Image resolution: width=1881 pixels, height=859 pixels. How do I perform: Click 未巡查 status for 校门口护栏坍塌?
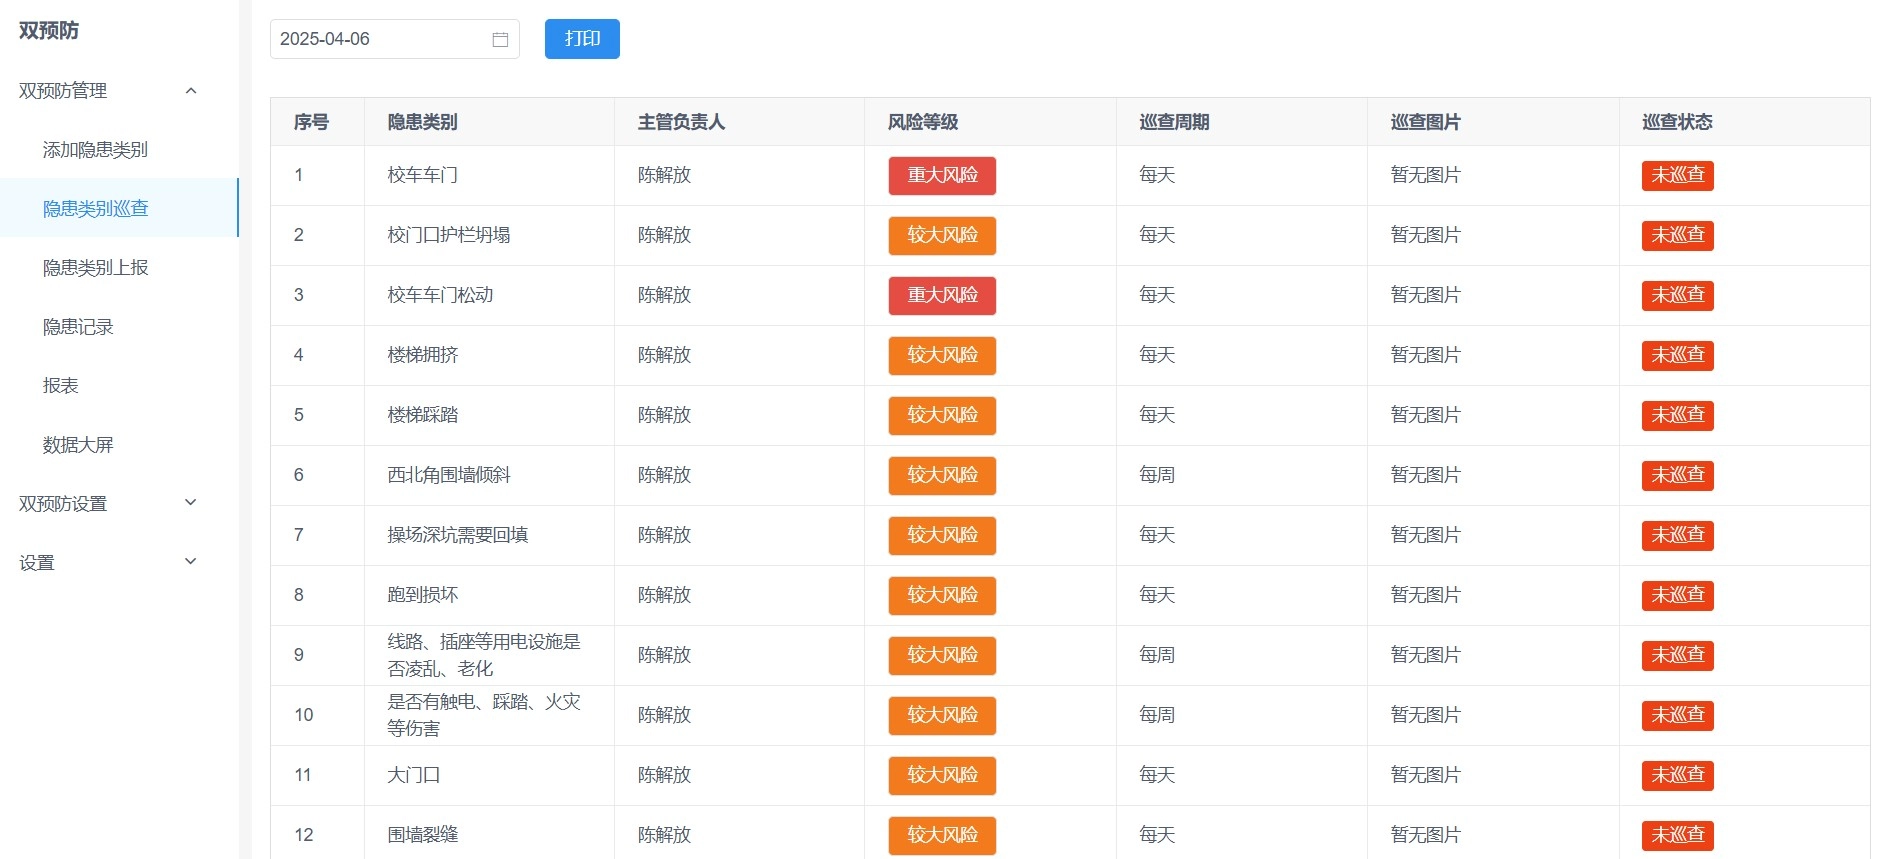[1677, 236]
